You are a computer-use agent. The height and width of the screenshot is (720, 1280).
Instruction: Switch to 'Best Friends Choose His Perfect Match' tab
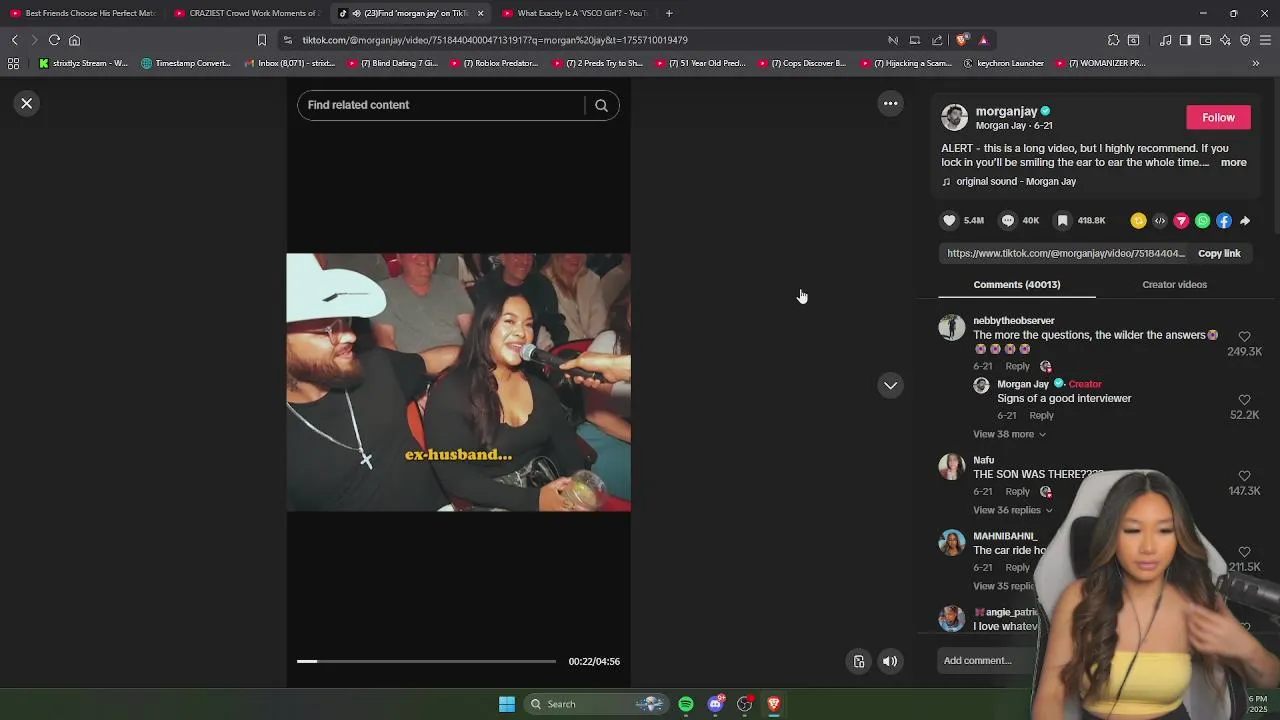pos(83,13)
